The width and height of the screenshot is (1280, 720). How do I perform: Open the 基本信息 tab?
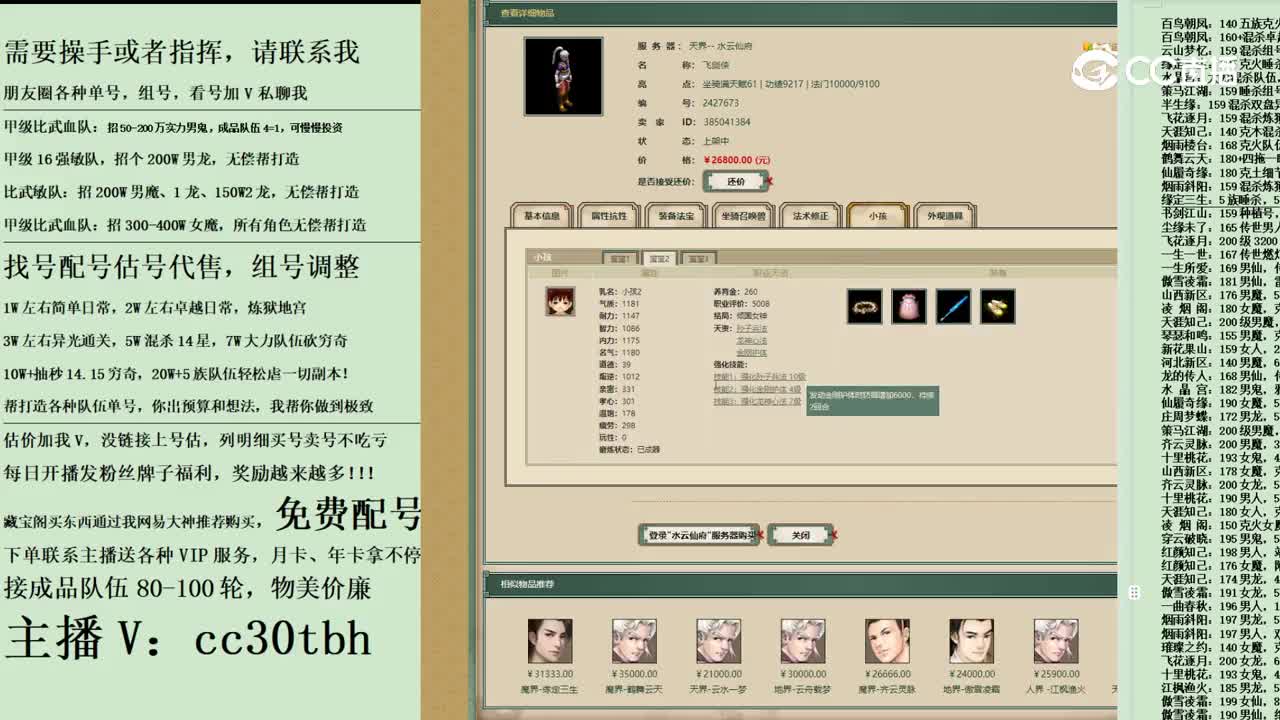[542, 216]
